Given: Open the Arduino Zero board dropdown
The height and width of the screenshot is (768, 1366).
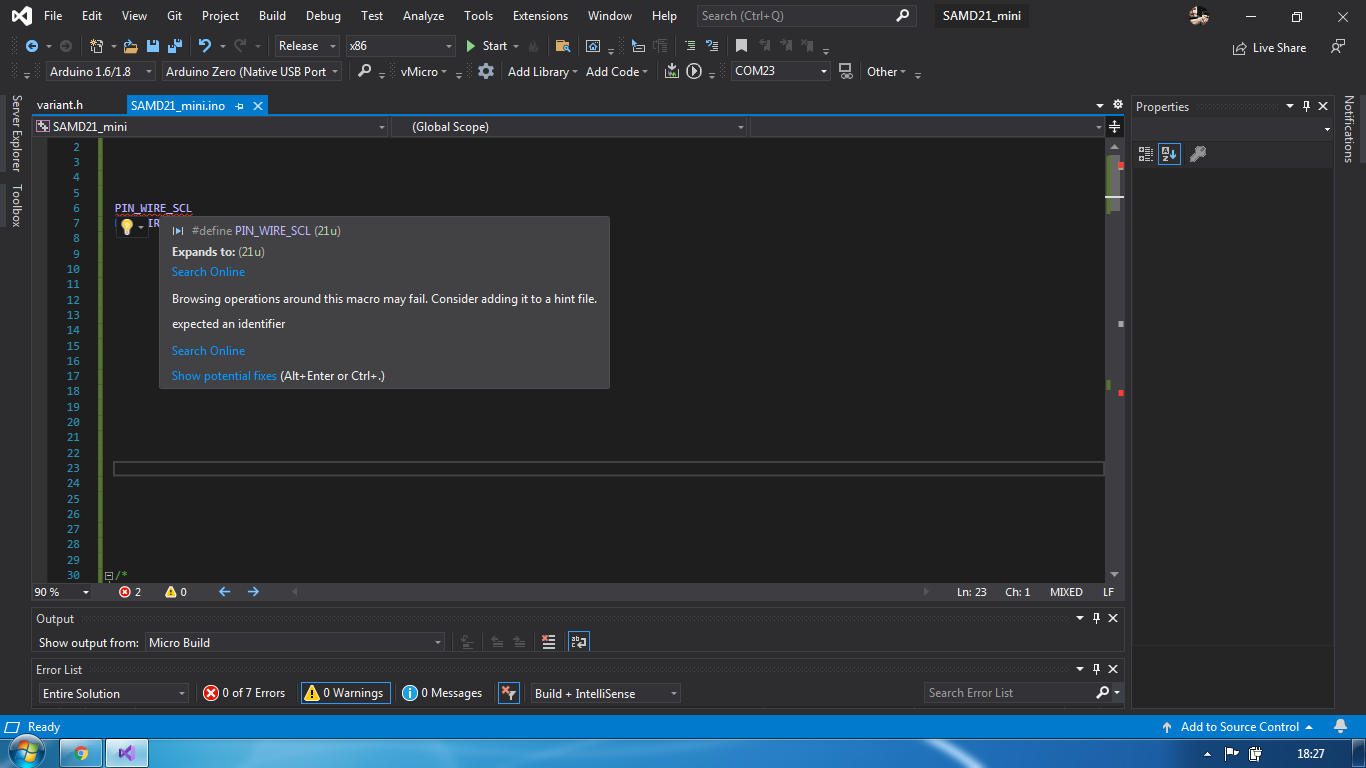Looking at the screenshot, I should click(252, 71).
